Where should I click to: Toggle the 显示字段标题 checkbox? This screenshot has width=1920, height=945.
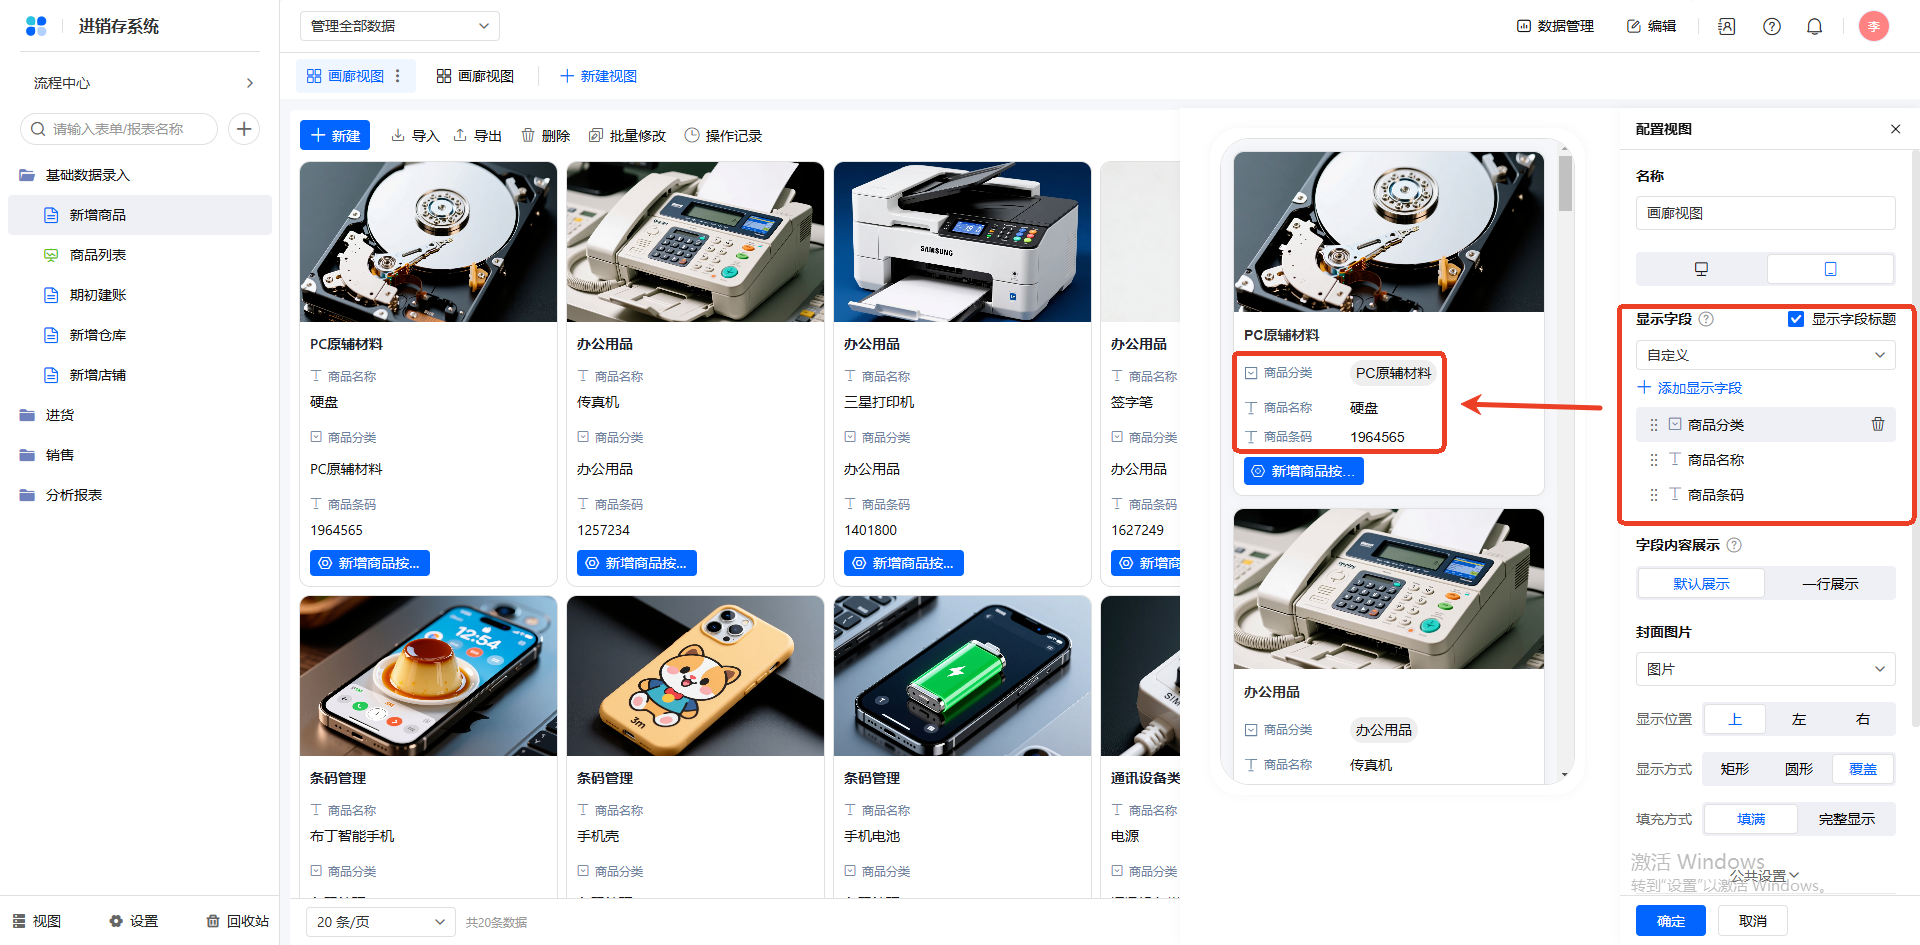coord(1796,319)
